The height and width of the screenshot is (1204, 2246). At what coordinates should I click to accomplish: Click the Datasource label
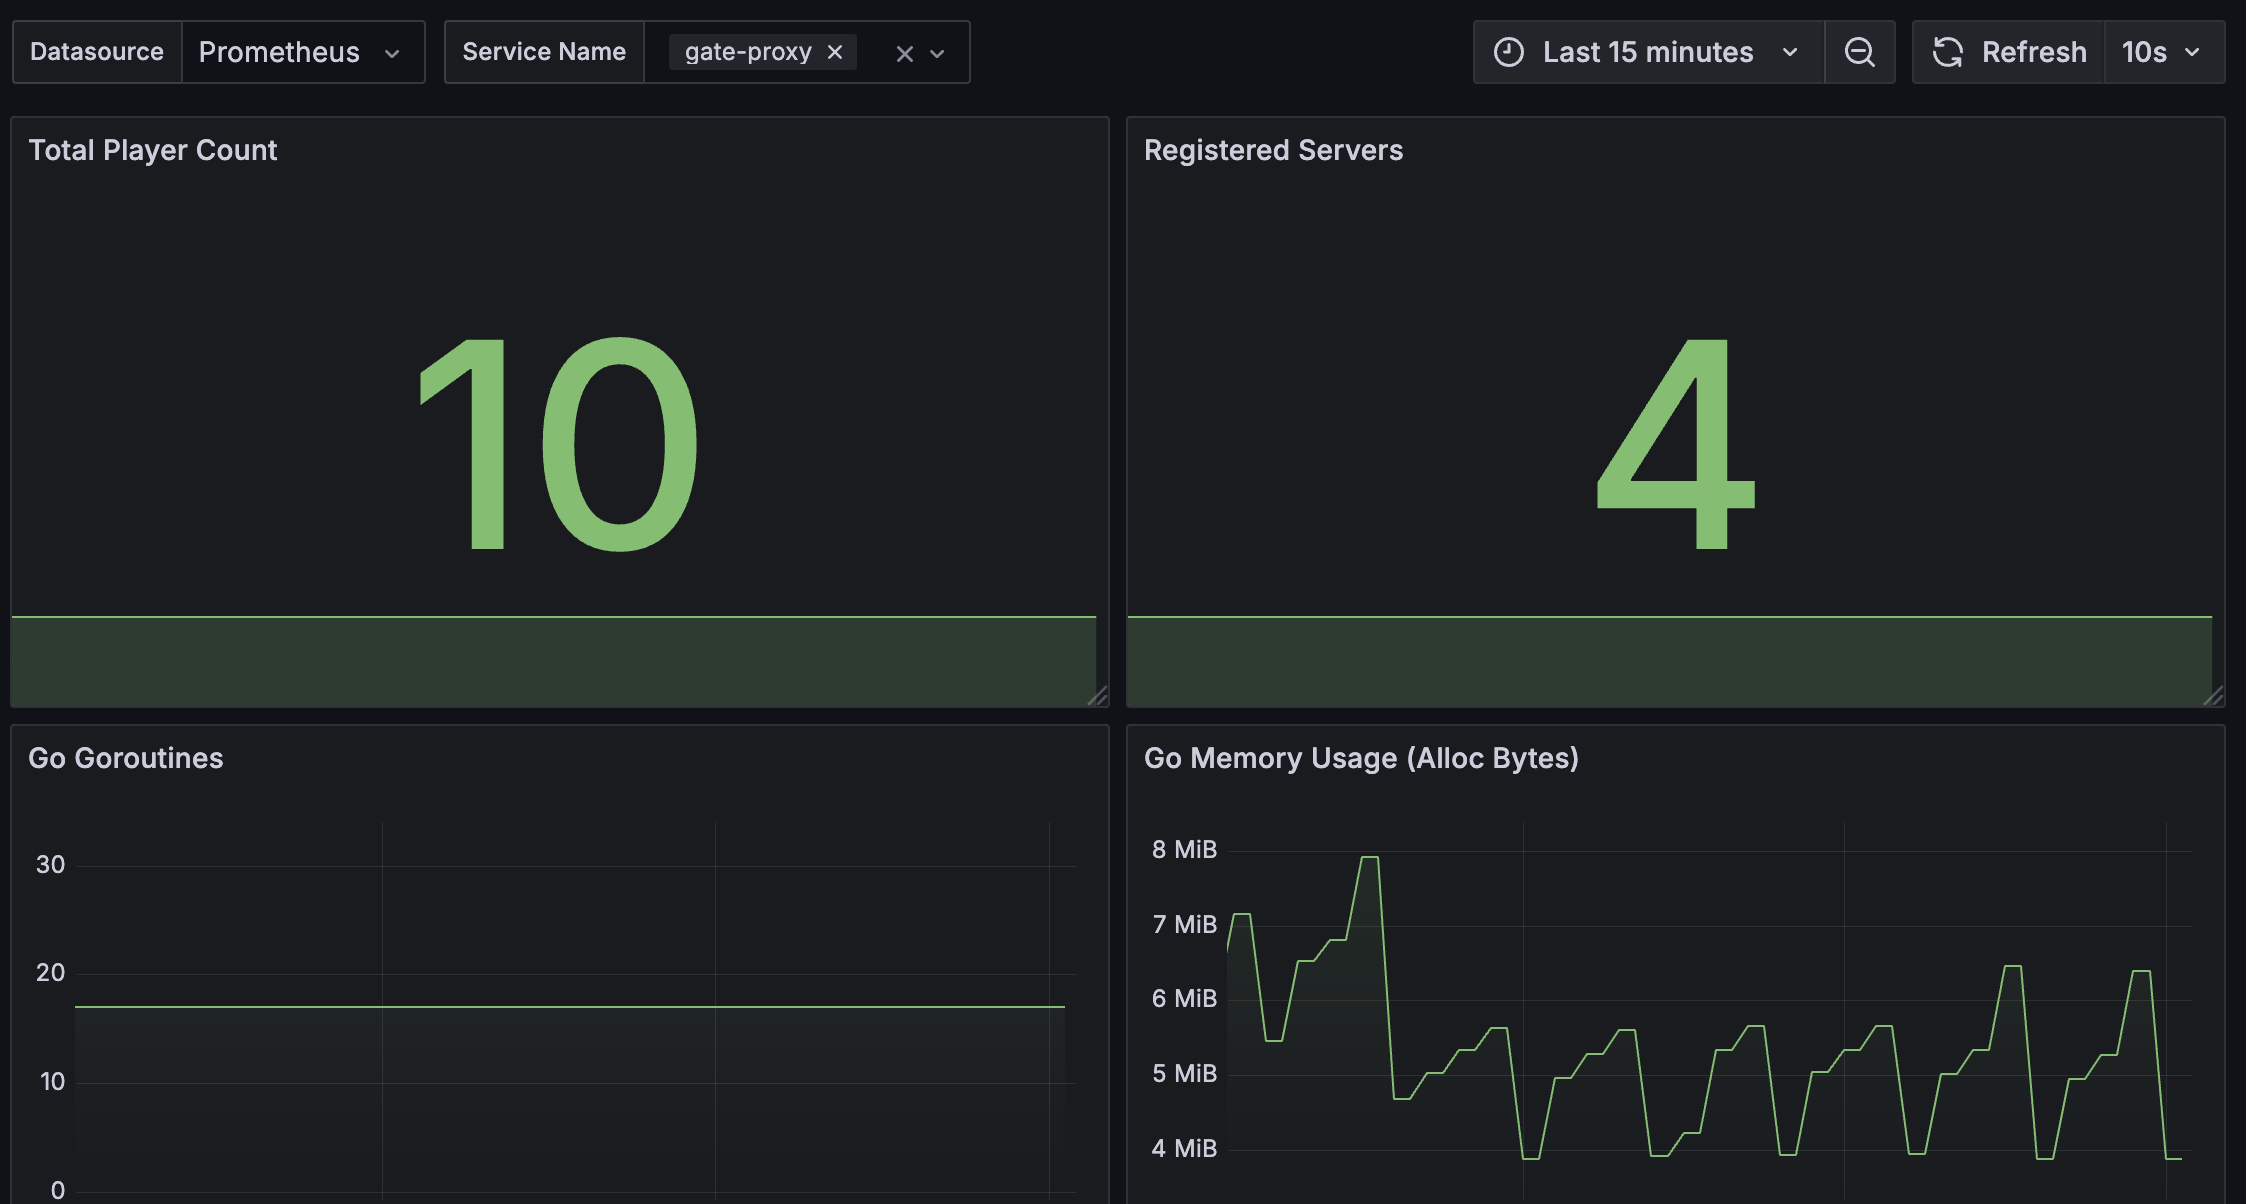[96, 51]
